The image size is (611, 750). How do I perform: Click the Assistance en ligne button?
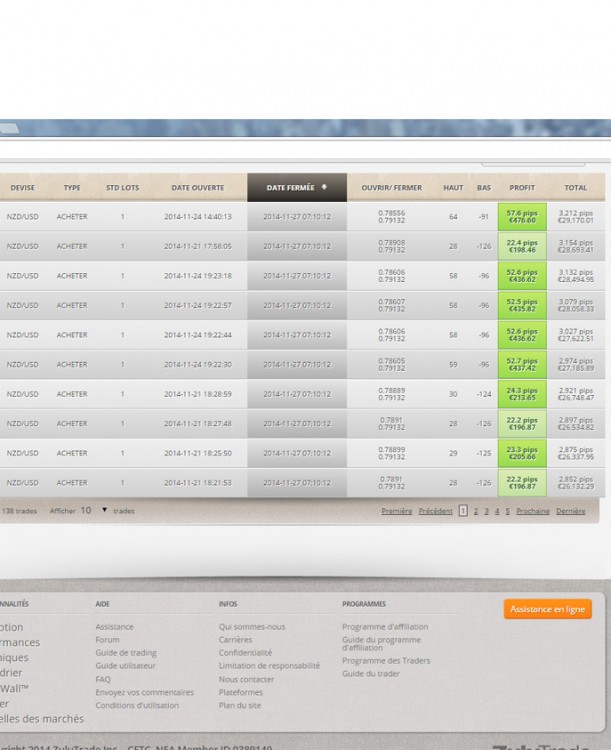[547, 609]
